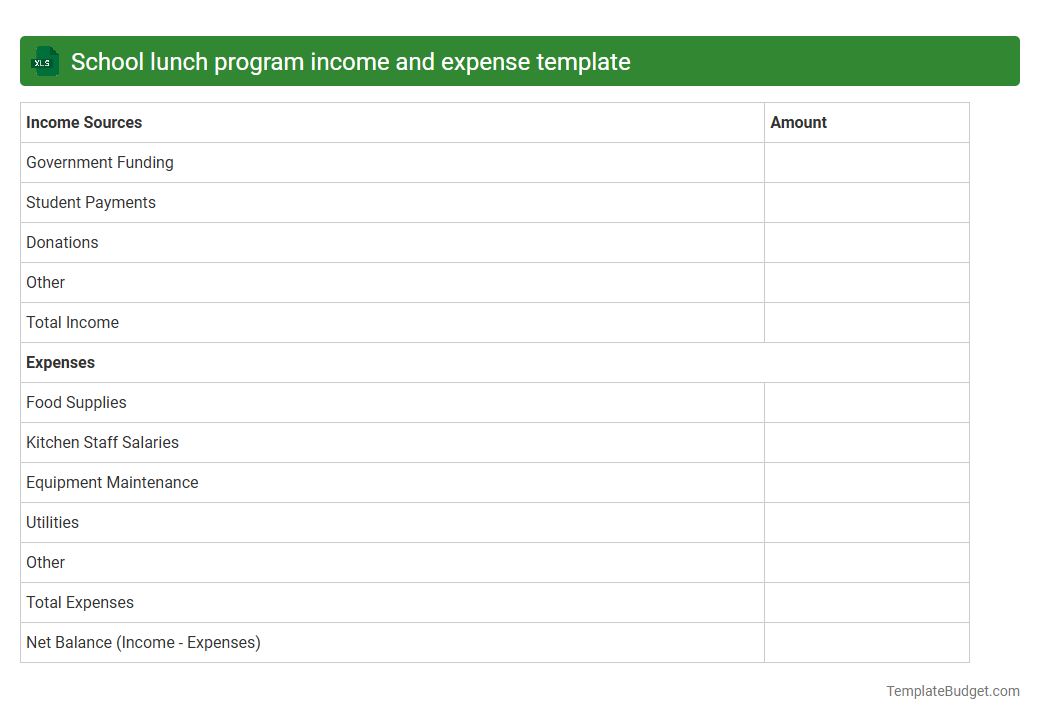Click the amount cell beside Government Funding

pyautogui.click(x=866, y=162)
